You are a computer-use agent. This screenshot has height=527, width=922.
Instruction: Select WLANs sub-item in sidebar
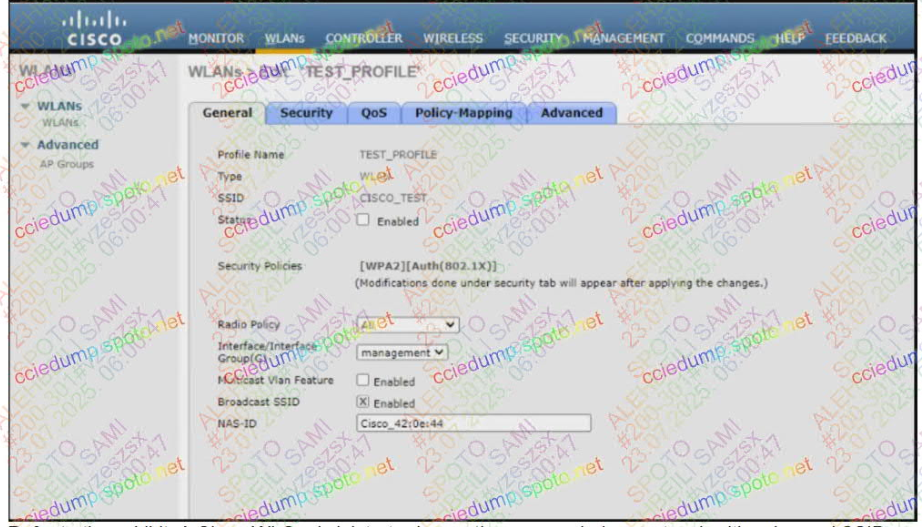point(60,122)
